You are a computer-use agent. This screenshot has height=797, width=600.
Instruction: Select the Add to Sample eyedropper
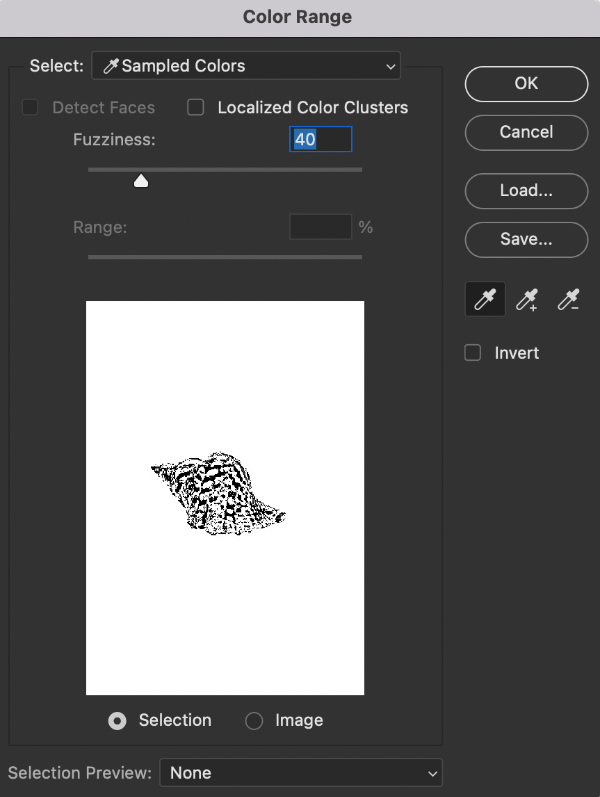[526, 299]
